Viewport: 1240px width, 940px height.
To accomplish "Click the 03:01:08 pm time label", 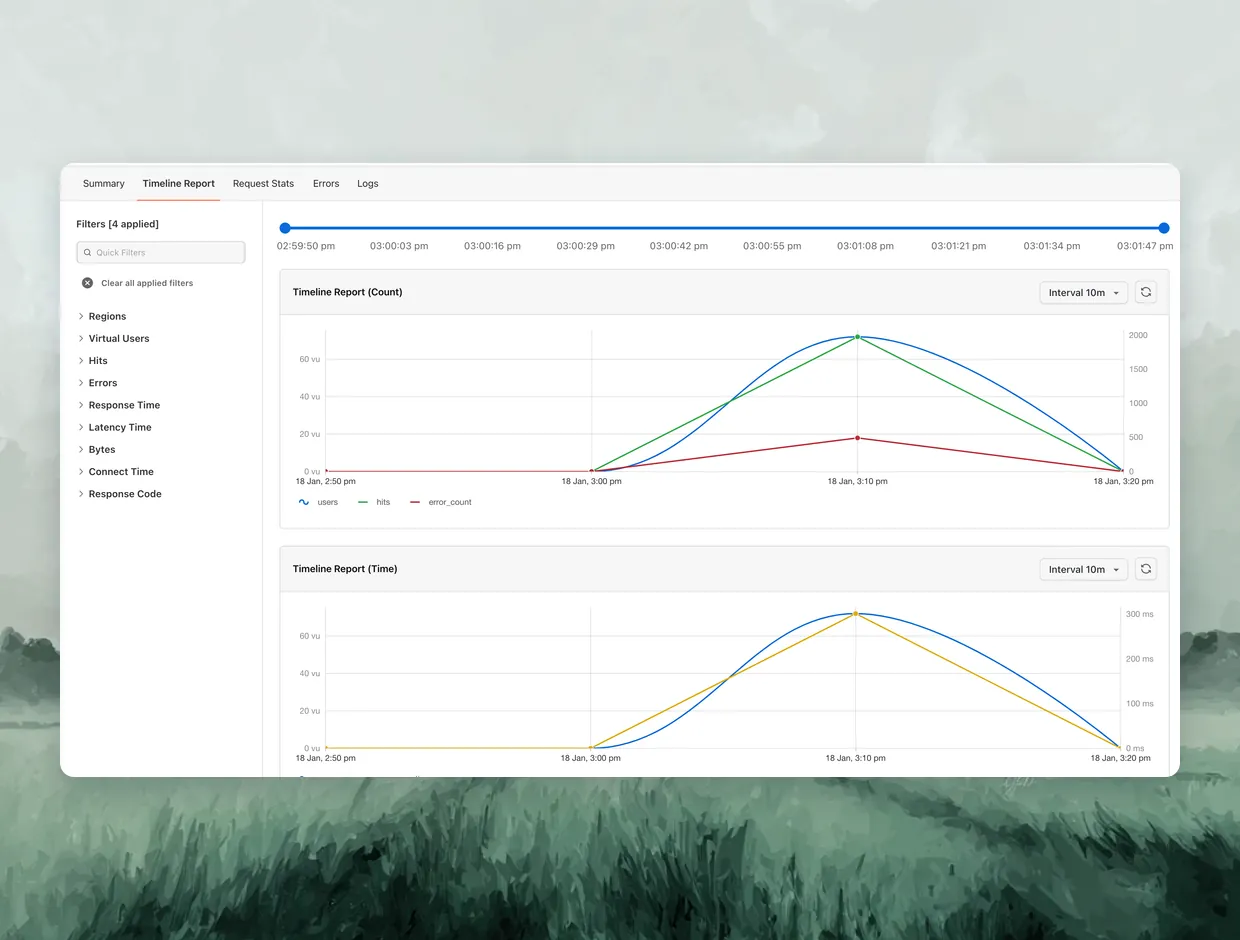I will pos(865,246).
